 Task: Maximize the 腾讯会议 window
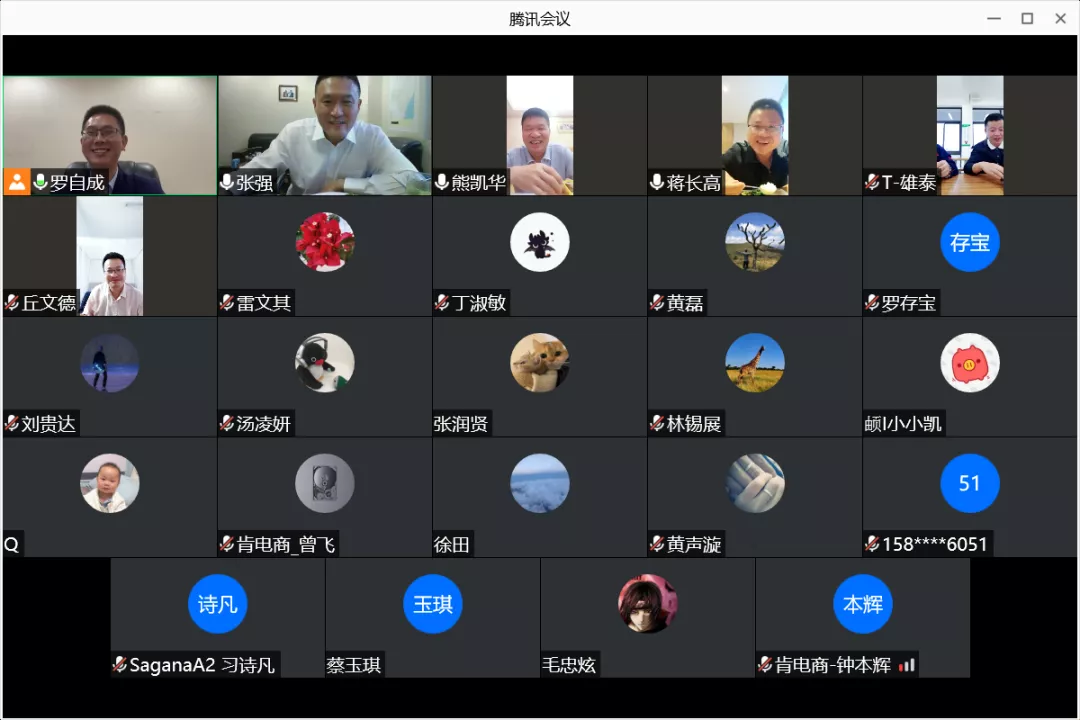click(1027, 19)
